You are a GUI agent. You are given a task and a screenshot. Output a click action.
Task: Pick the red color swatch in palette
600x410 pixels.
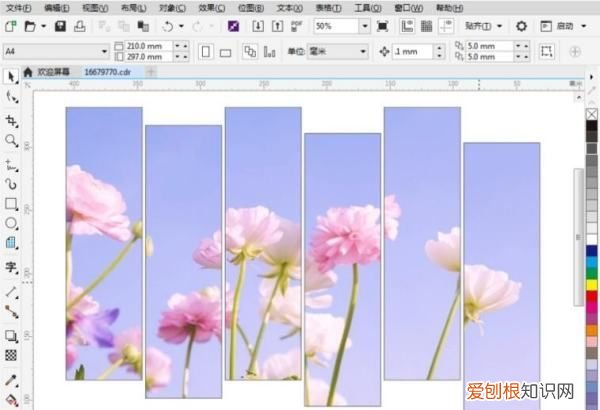pyautogui.click(x=592, y=296)
